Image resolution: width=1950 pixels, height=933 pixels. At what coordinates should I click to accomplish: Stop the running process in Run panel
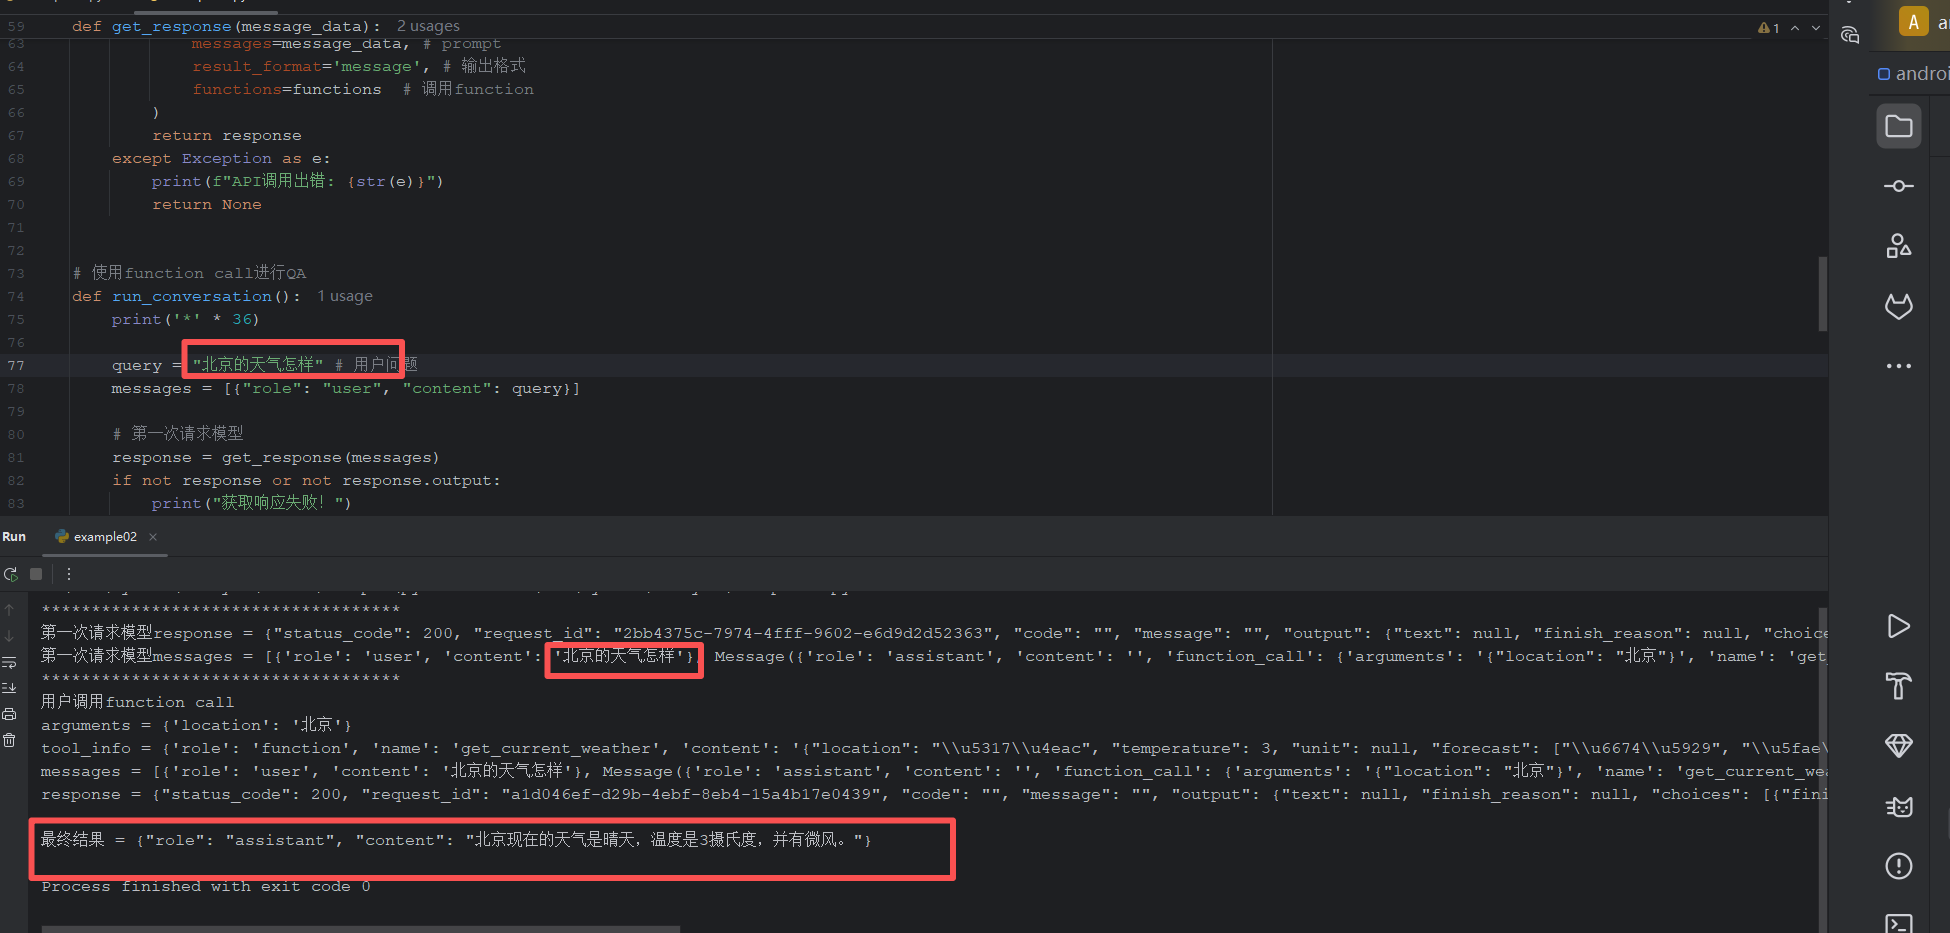36,574
